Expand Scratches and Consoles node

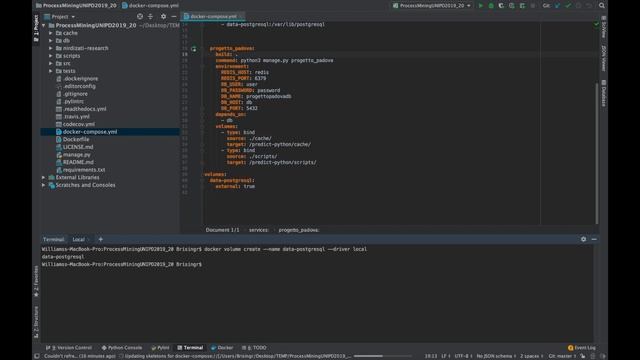[44, 185]
